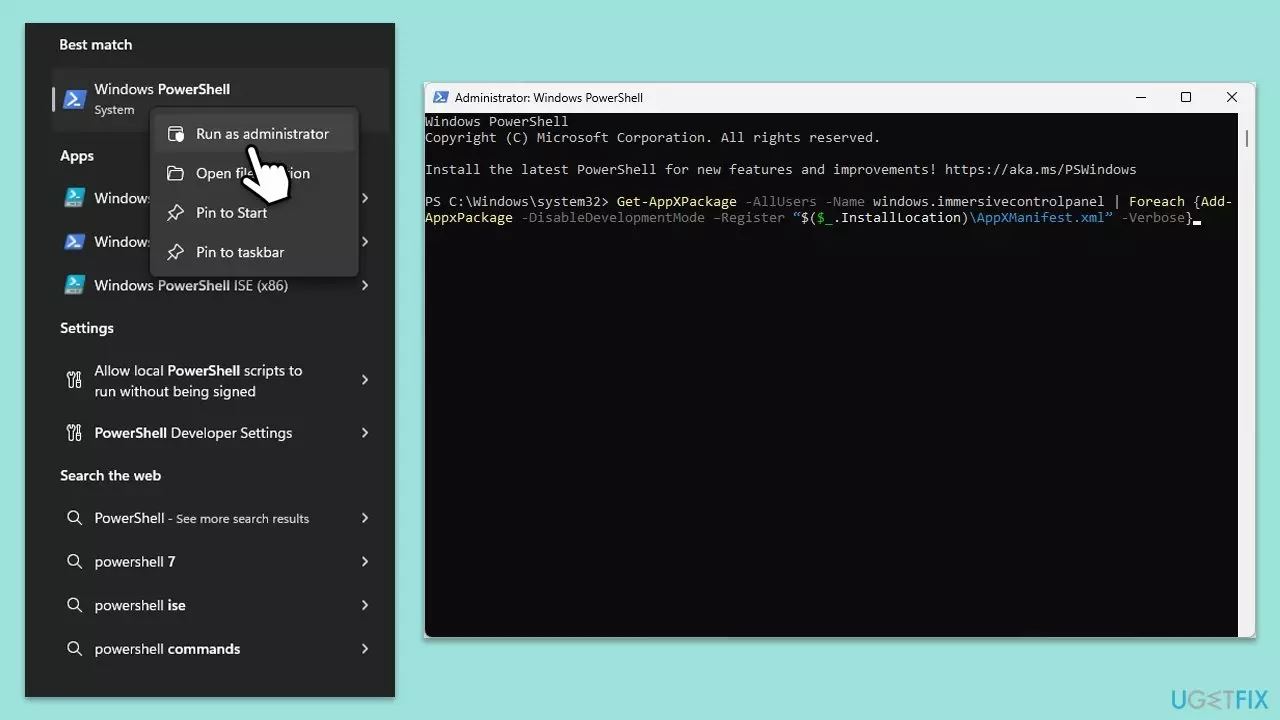
Task: Click the Windows PowerShell best match icon
Action: 74,99
